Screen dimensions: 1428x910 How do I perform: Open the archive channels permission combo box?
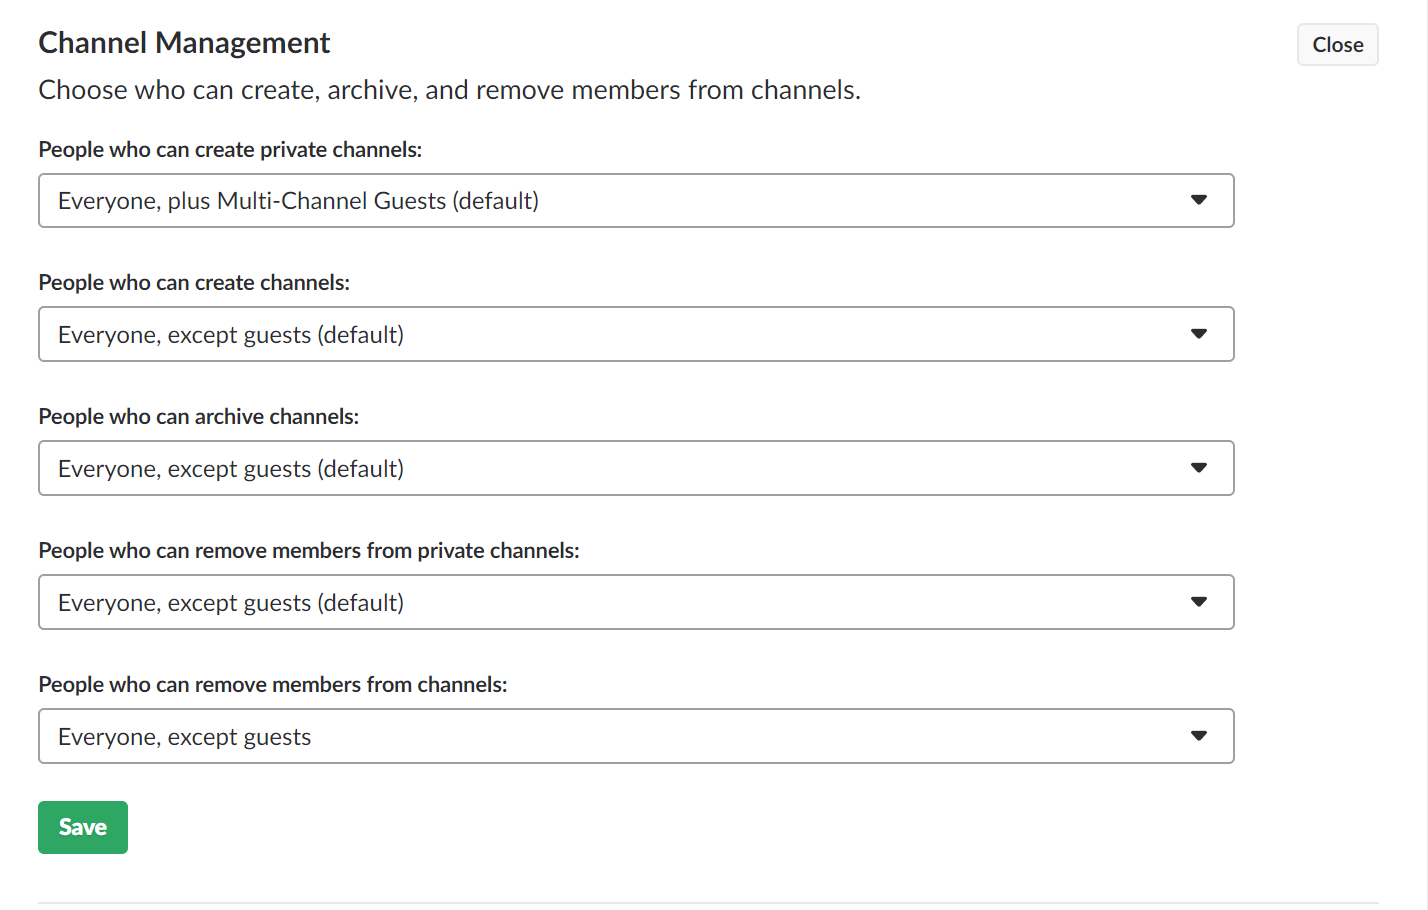(x=636, y=468)
